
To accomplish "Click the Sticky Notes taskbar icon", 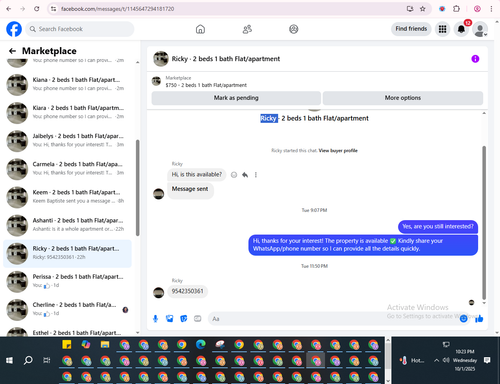I will pos(67,345).
